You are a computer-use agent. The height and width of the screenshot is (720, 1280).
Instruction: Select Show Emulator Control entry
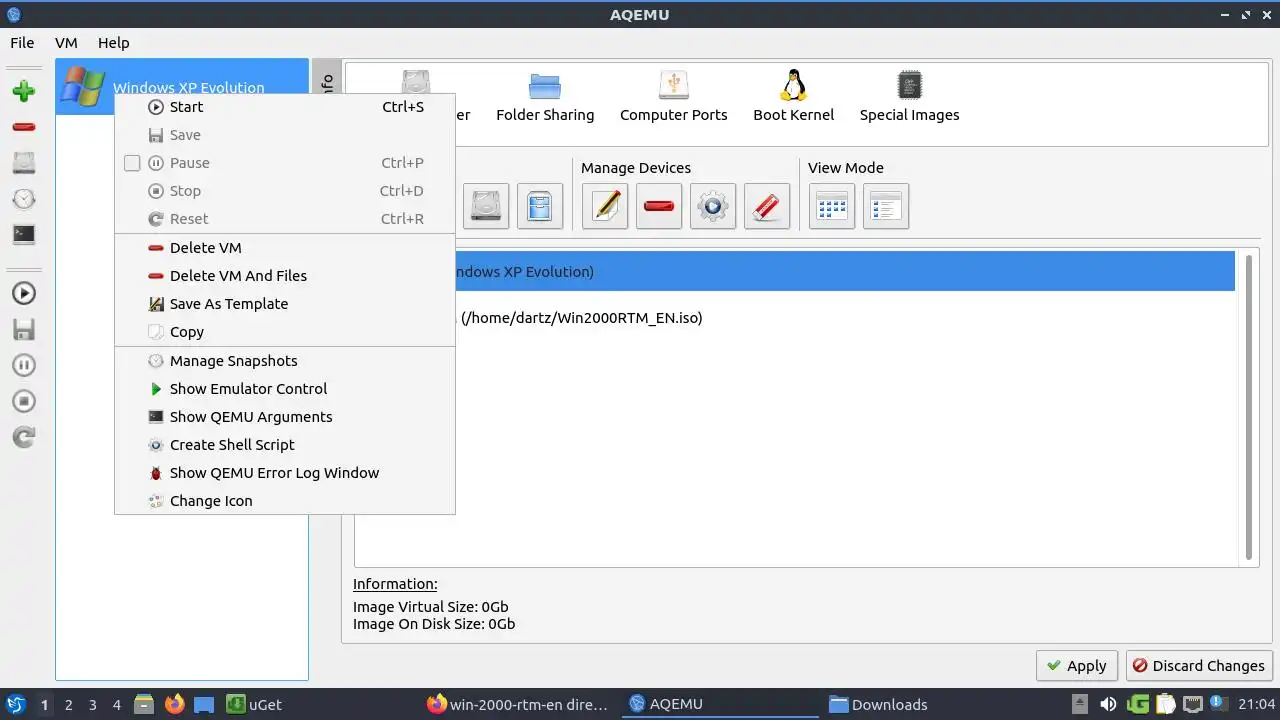tap(285, 389)
